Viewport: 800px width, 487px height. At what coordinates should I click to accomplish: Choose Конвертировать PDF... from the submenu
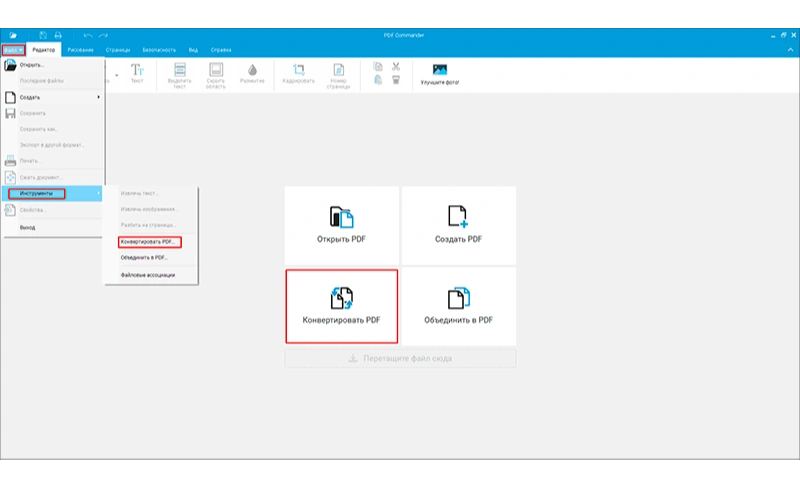click(149, 242)
